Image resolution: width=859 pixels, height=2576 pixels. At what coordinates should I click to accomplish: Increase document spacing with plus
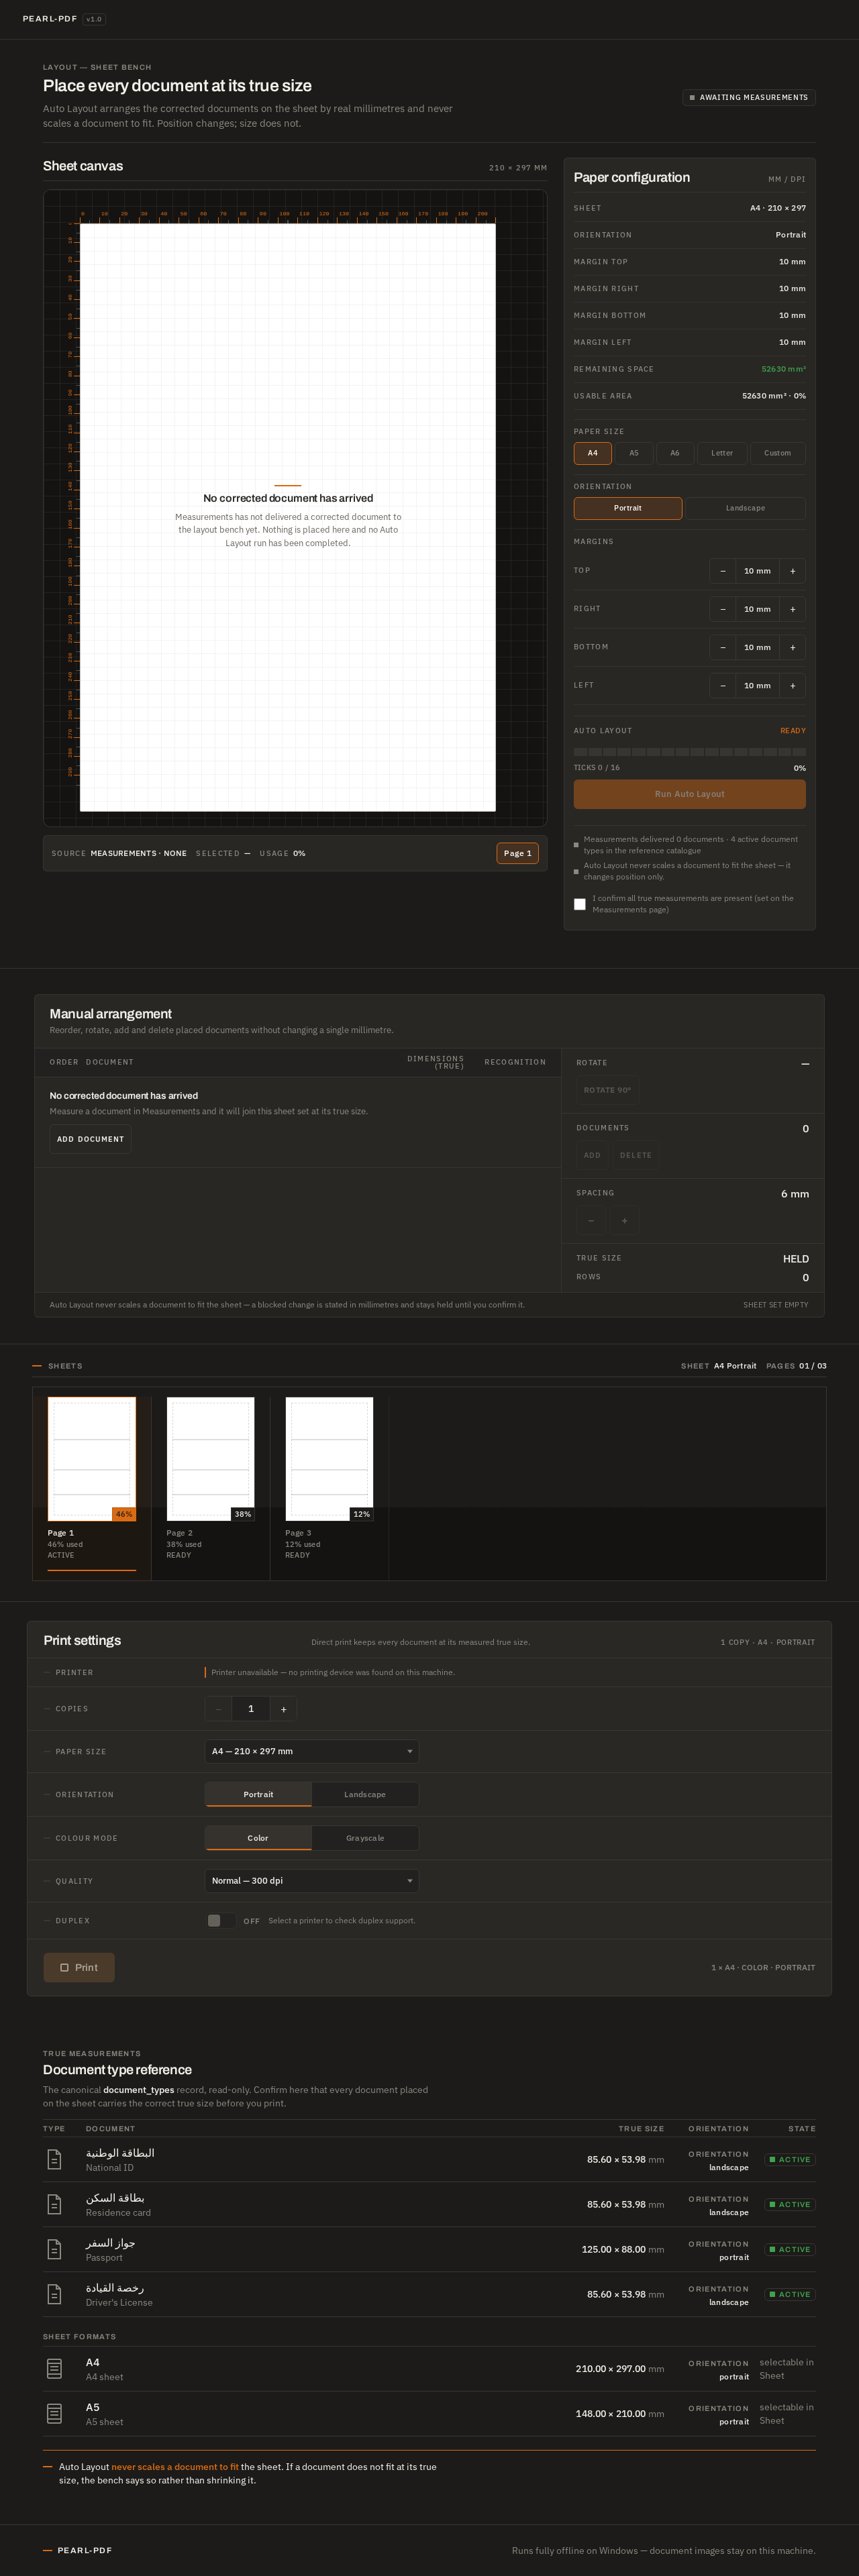click(x=625, y=1220)
